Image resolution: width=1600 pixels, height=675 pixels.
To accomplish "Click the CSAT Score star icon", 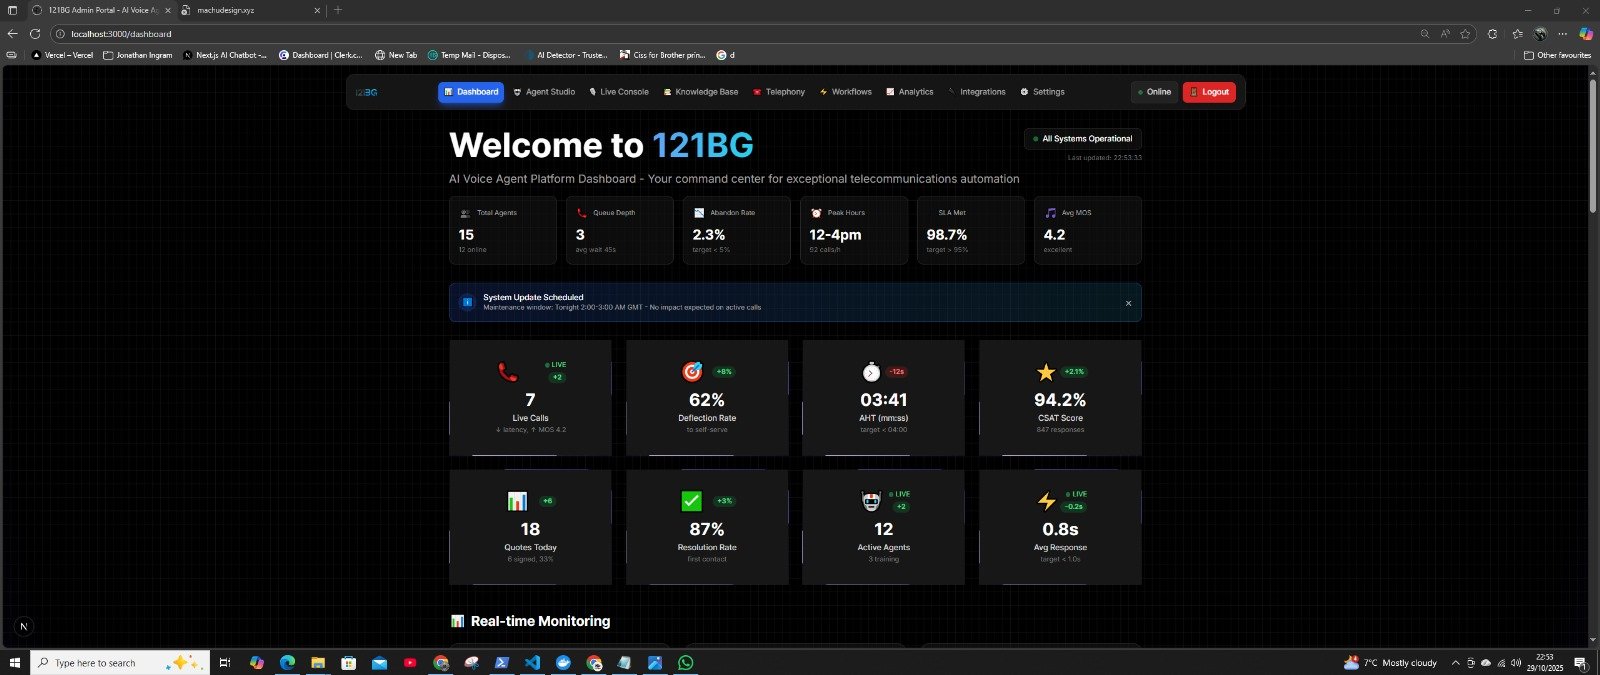I will 1046,372.
